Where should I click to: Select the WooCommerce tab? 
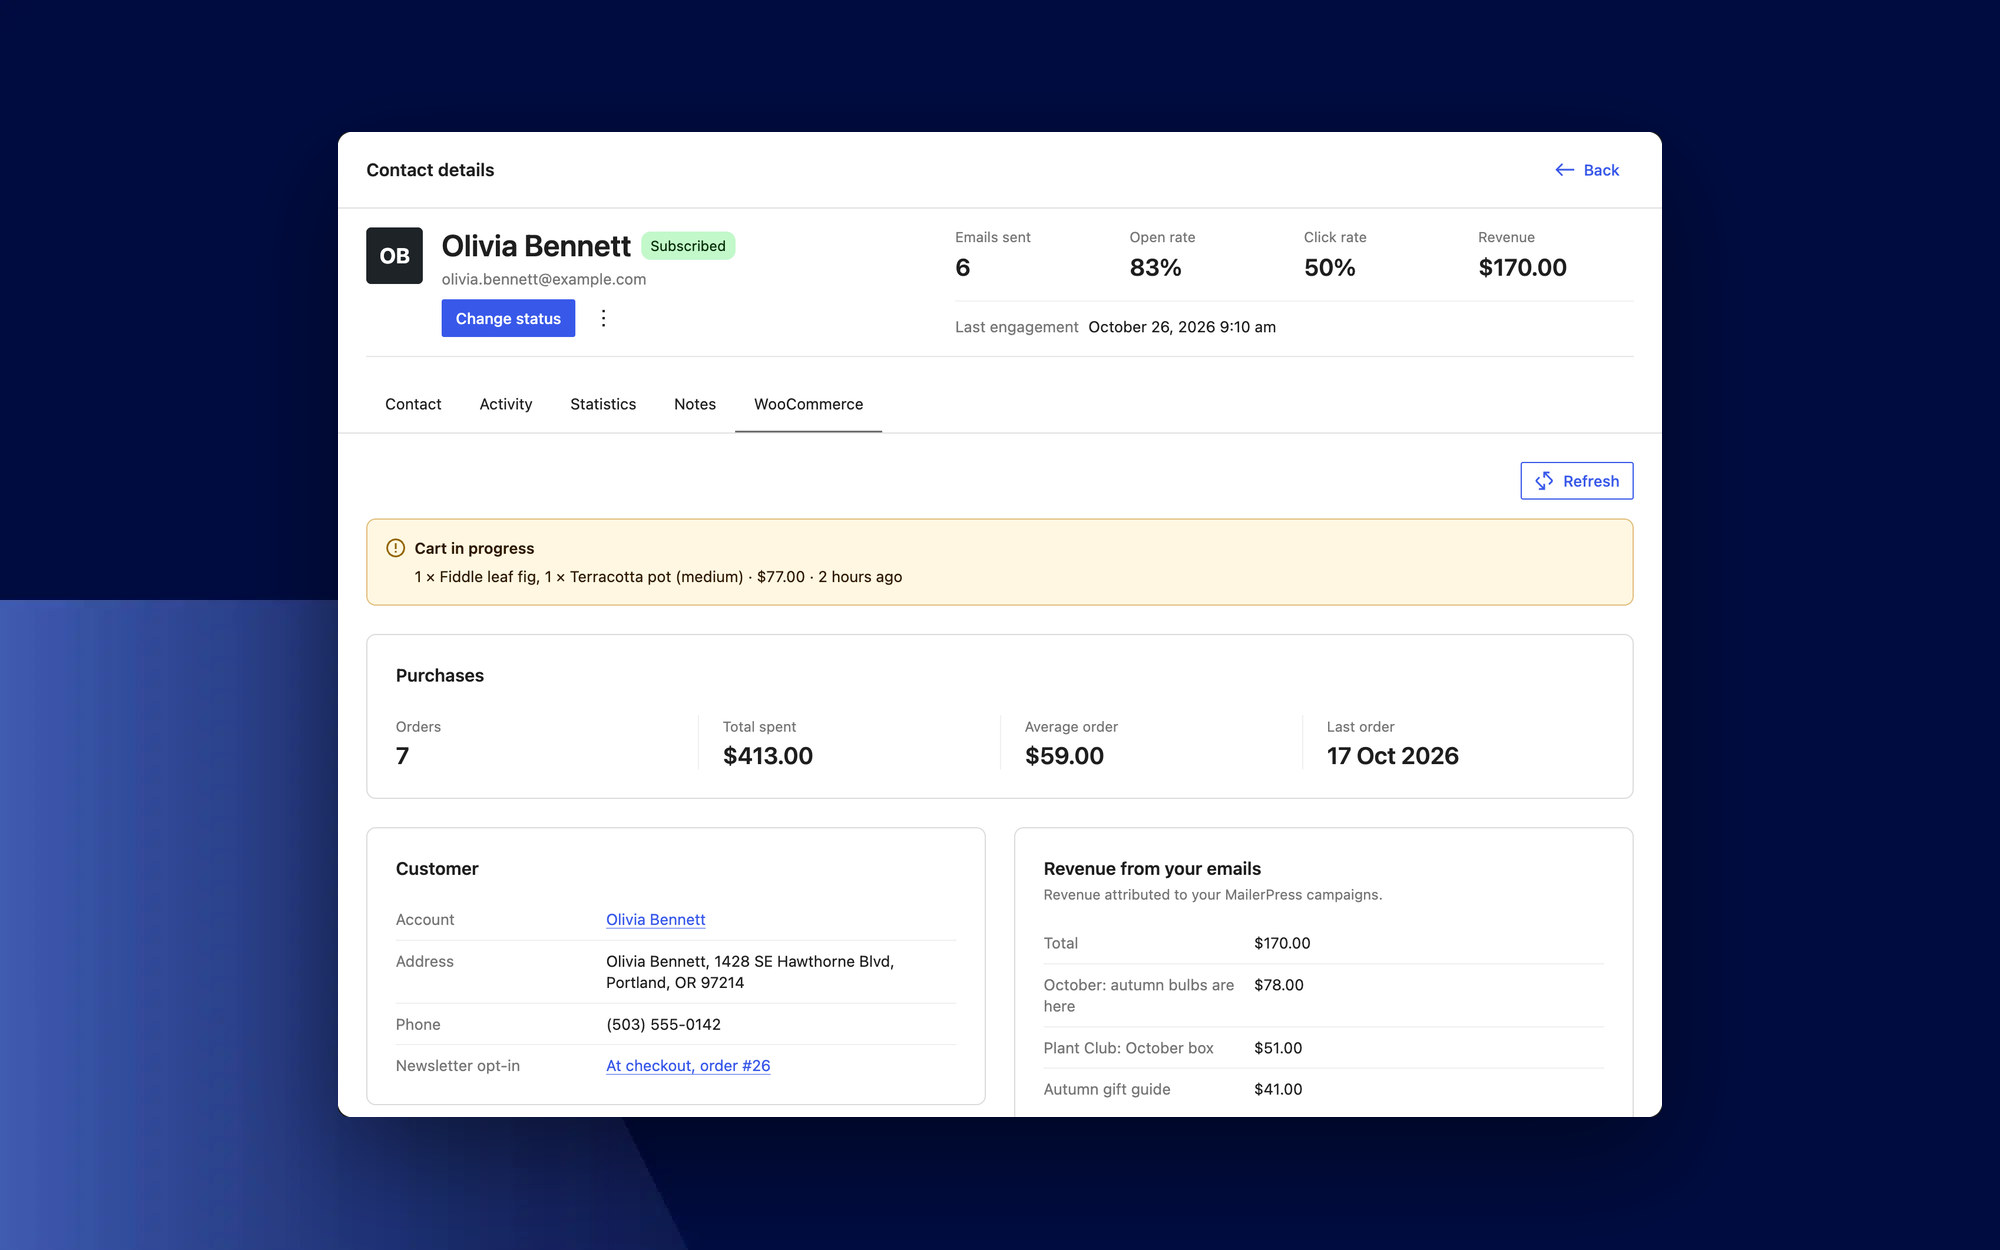click(x=808, y=404)
